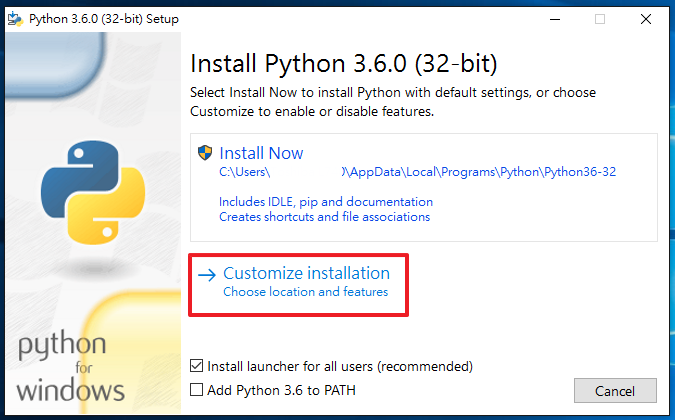Open Customize installation options
This screenshot has height=420, width=675.
click(306, 273)
